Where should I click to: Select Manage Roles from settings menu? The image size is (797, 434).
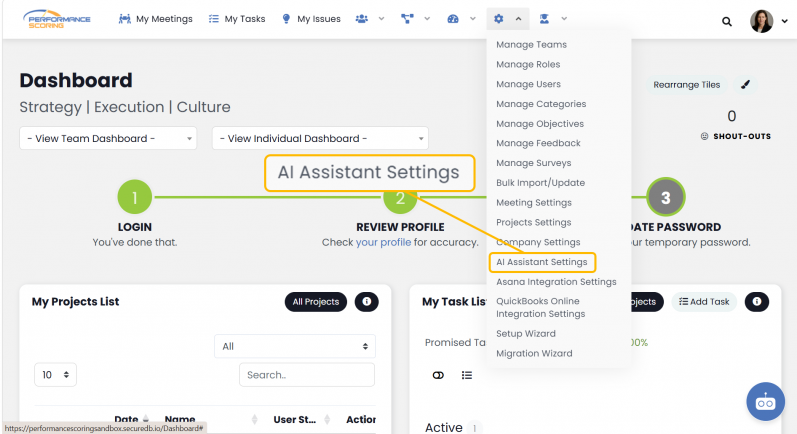pos(528,65)
